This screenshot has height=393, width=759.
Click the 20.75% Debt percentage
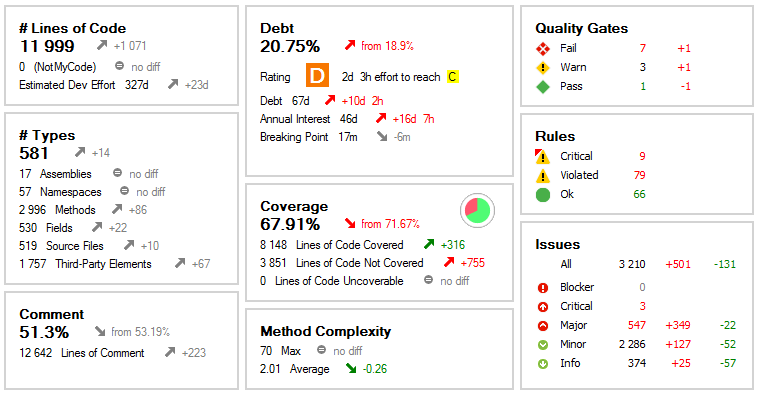tap(290, 46)
